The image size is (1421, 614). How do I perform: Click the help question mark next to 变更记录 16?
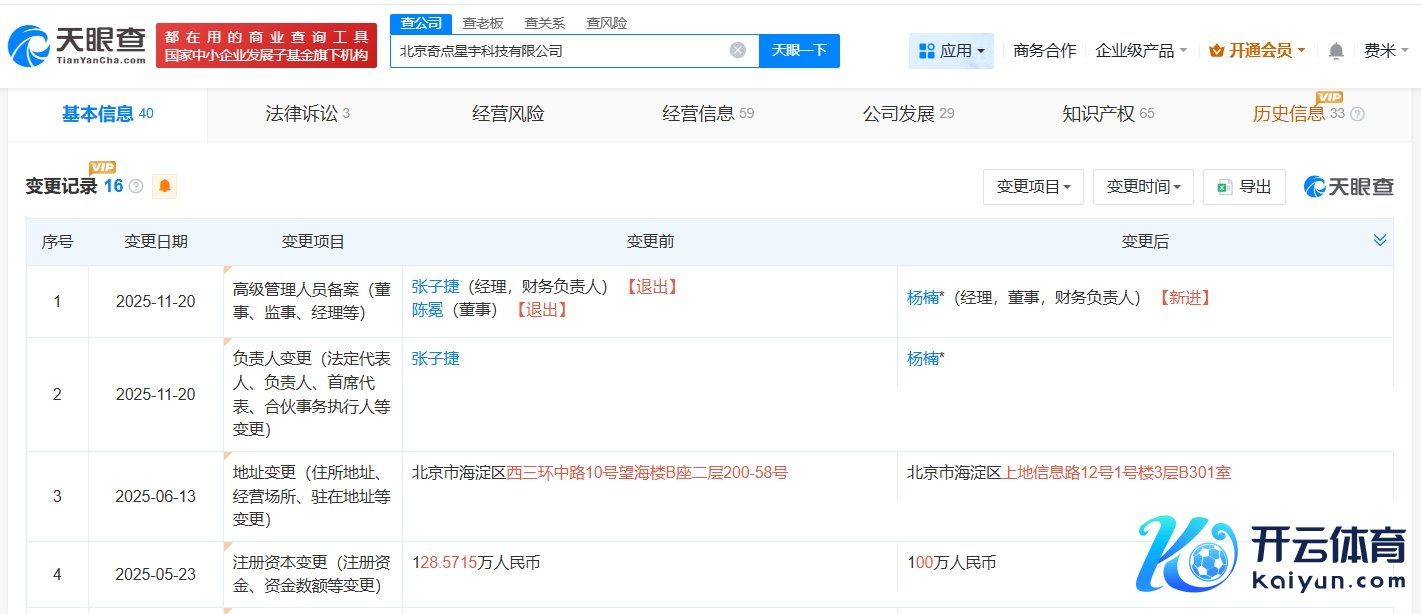(x=136, y=186)
